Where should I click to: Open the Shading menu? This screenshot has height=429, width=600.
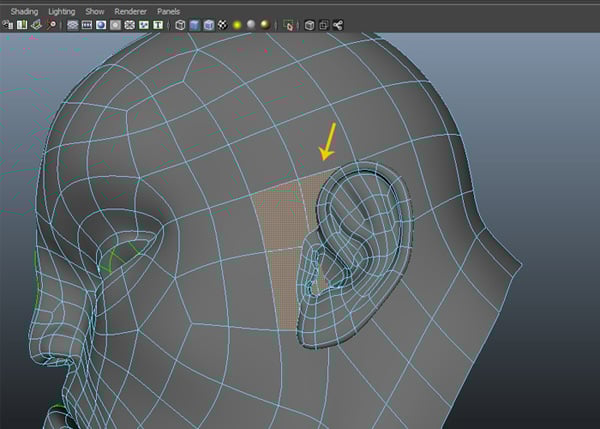(x=24, y=11)
